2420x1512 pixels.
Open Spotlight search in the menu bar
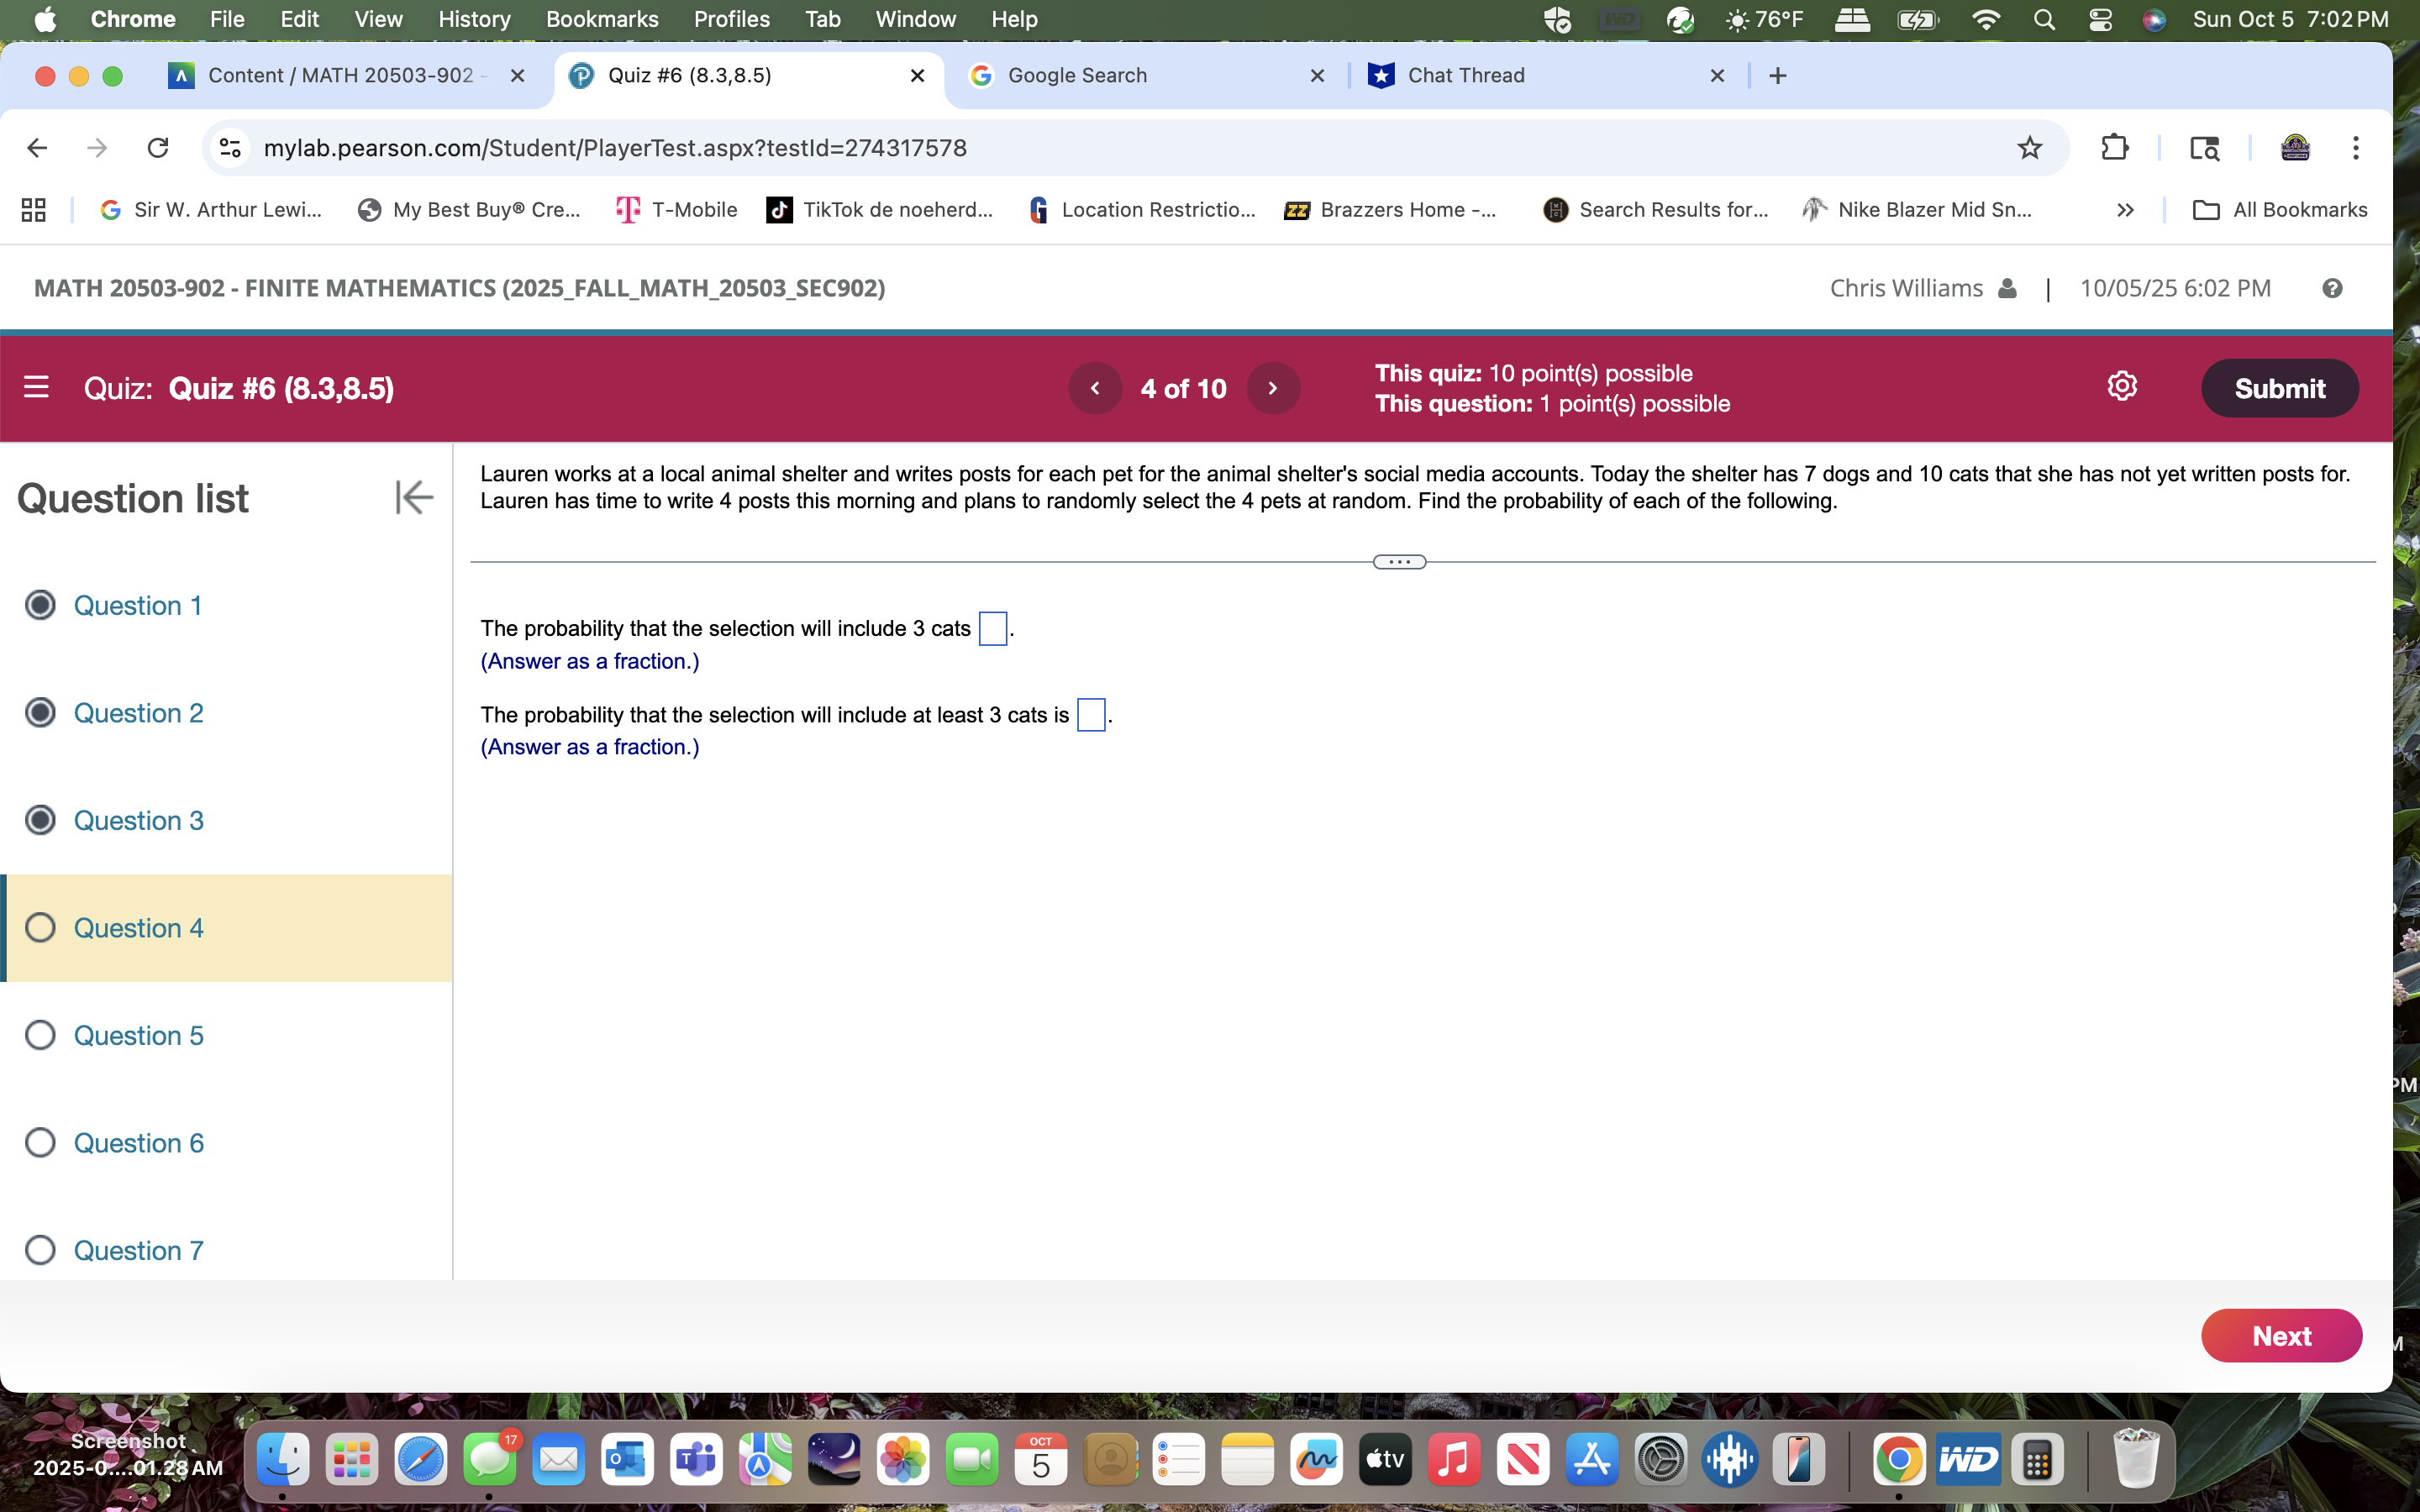2045,19
